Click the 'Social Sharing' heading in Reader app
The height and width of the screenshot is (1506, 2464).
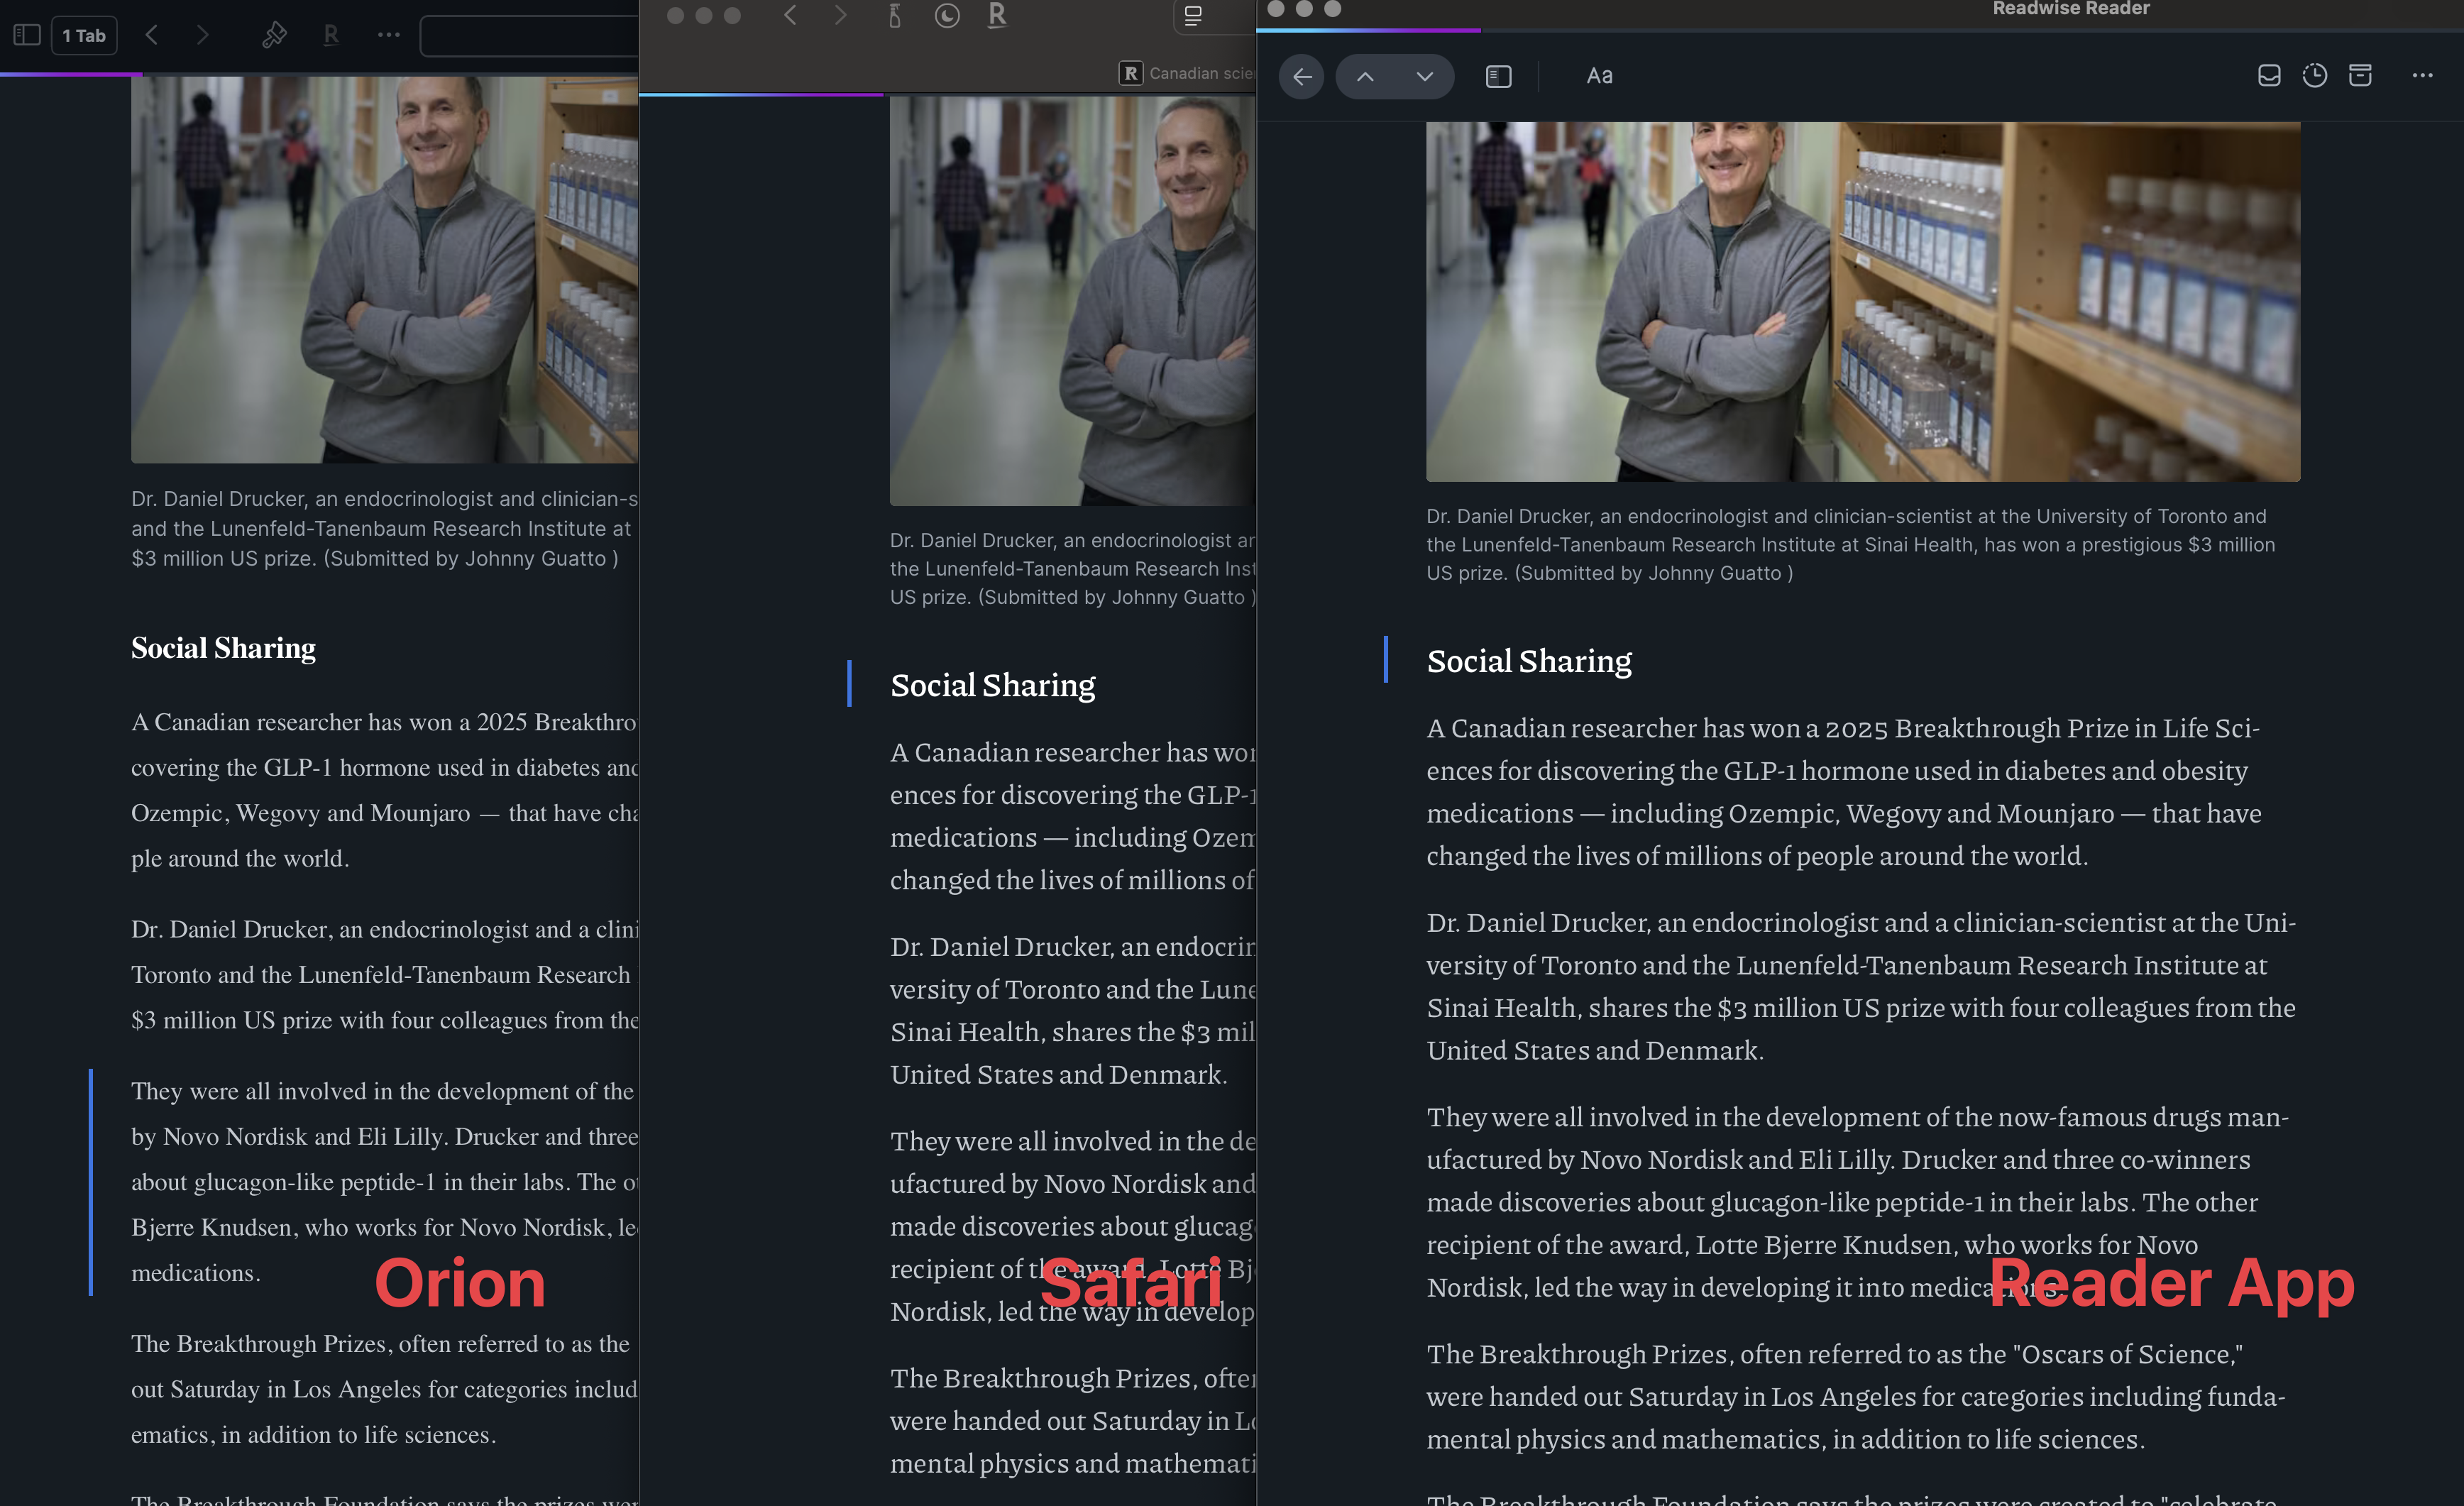[1529, 661]
